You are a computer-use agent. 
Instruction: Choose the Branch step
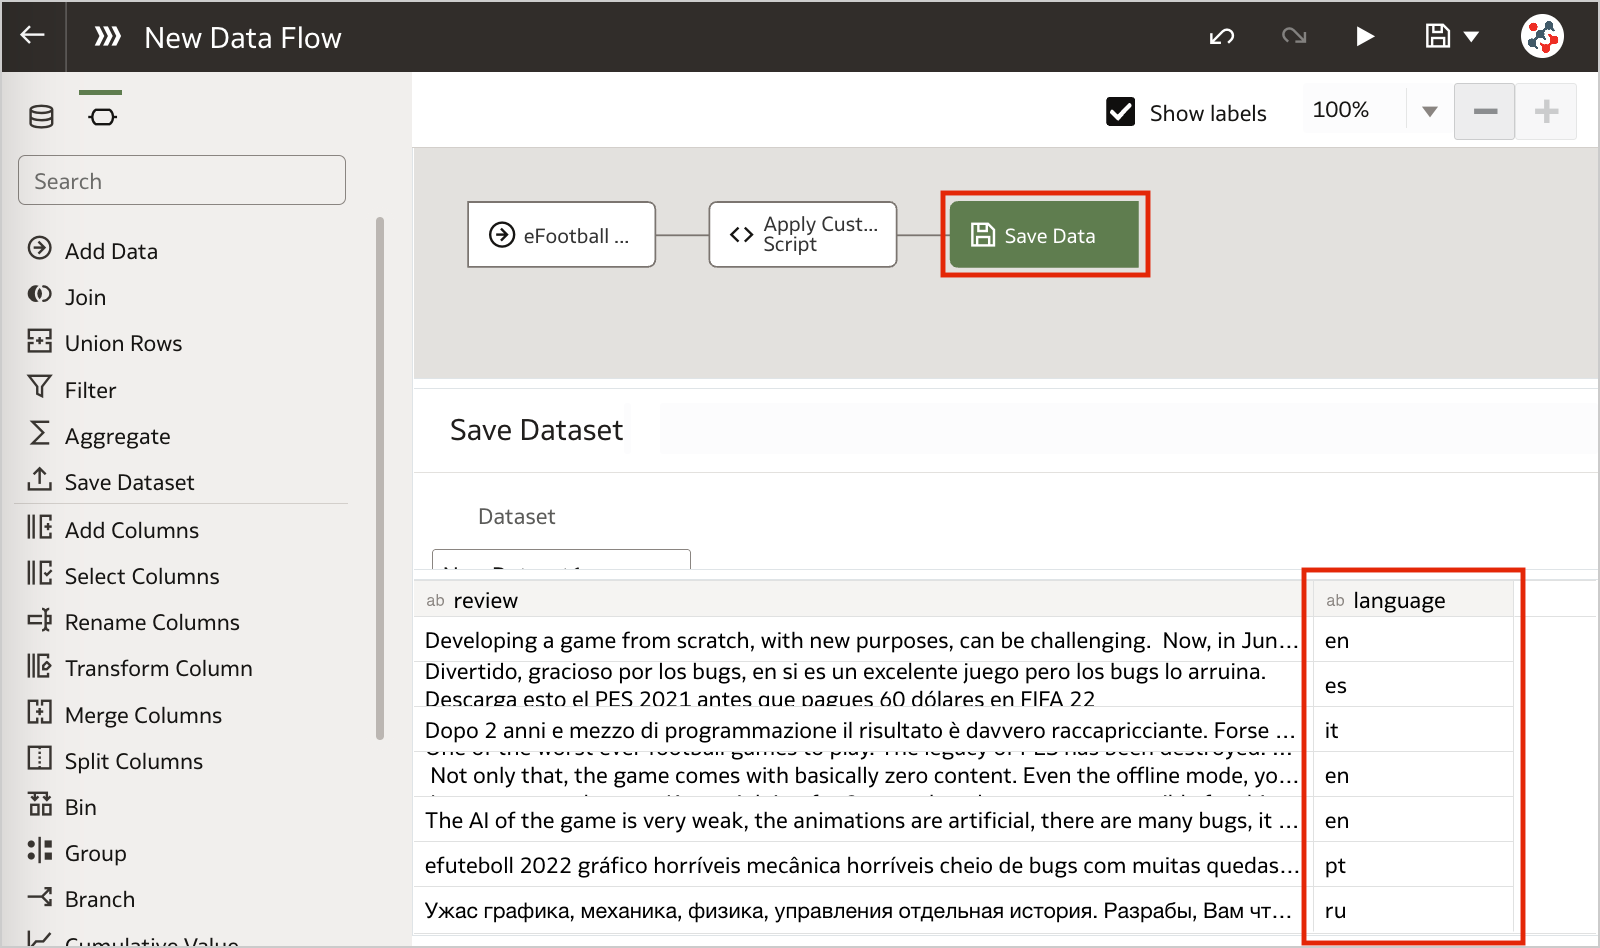pos(81,898)
